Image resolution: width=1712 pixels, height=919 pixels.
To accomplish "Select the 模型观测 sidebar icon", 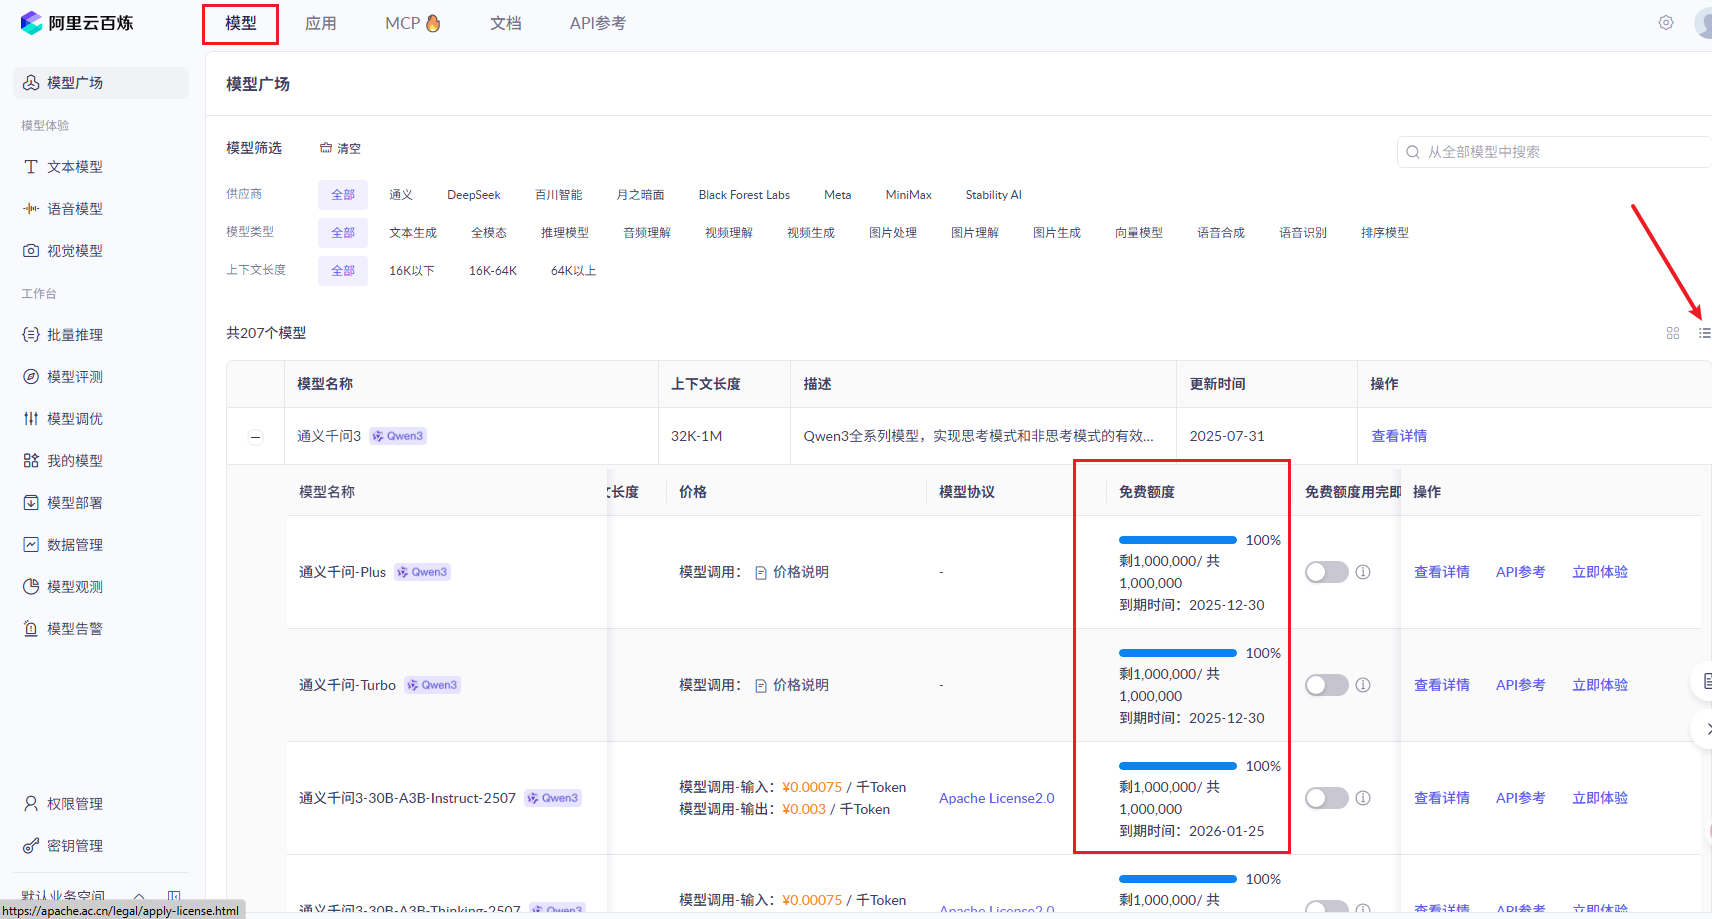I will [x=31, y=587].
